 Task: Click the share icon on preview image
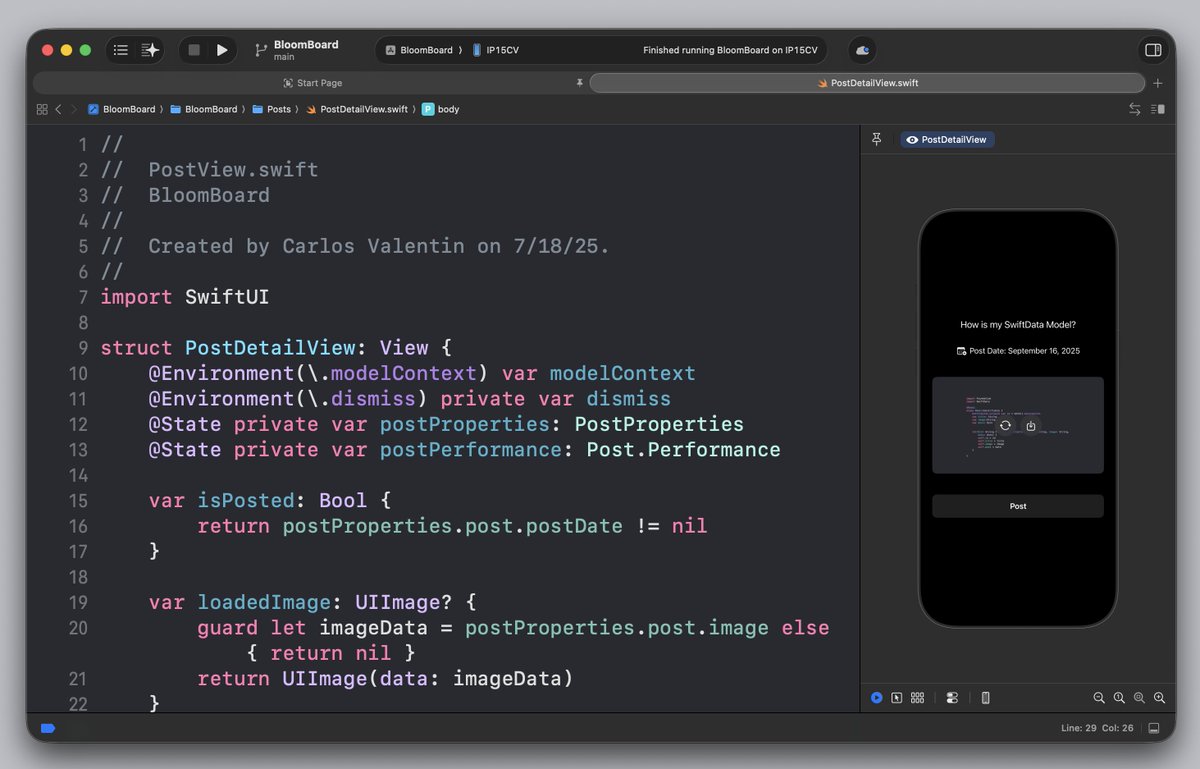coord(1031,426)
